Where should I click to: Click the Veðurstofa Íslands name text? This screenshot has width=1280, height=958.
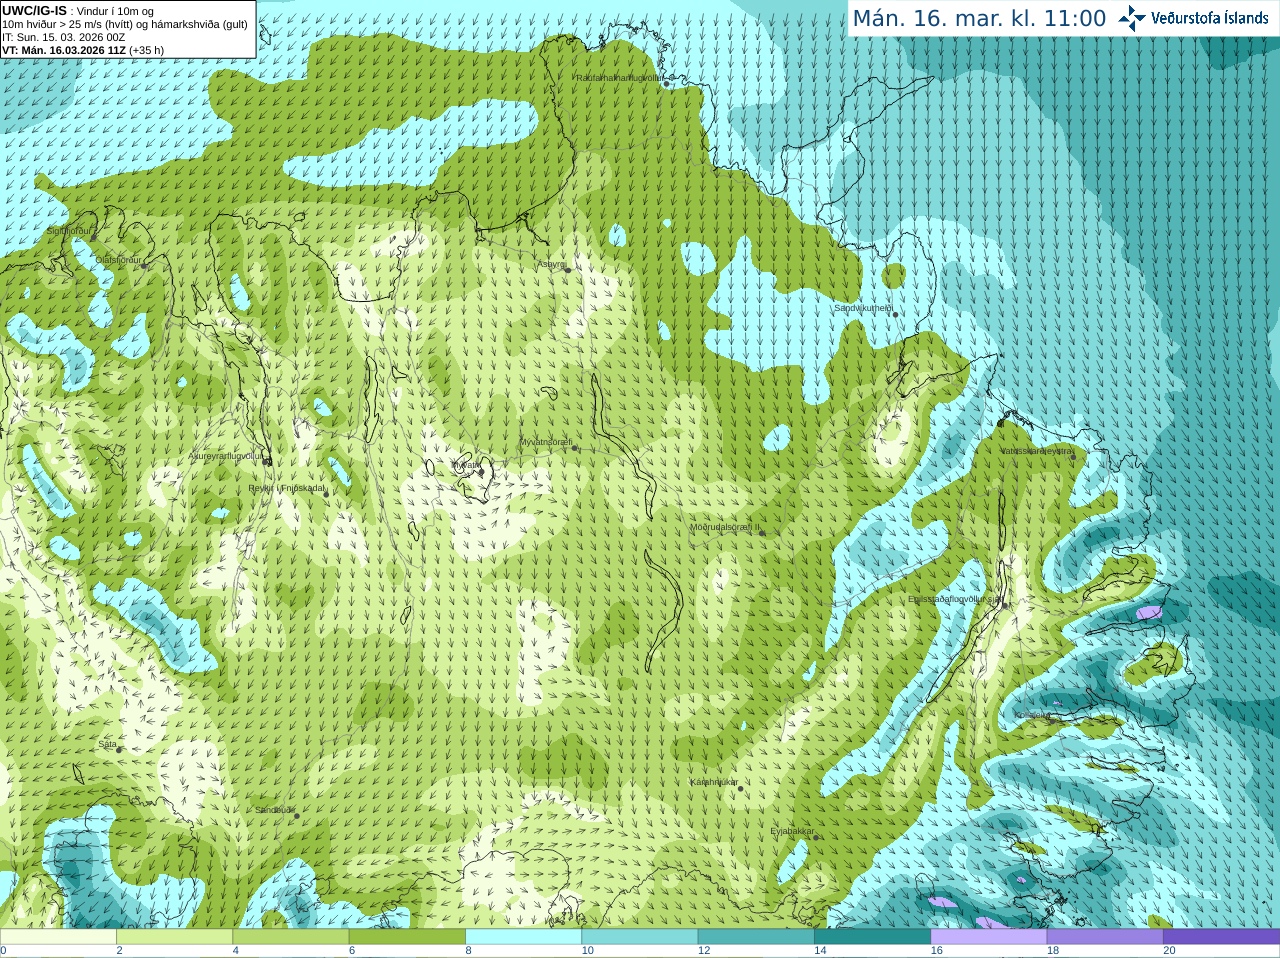click(1209, 18)
